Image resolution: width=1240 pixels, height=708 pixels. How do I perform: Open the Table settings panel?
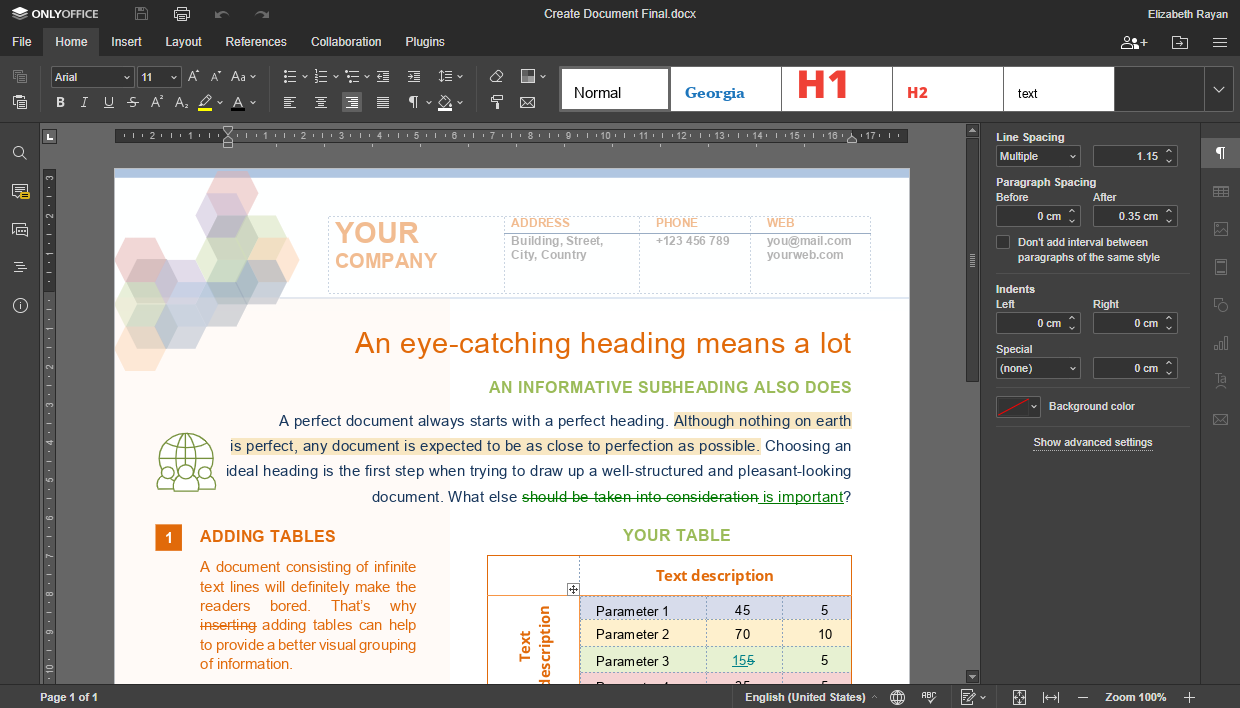click(1219, 191)
